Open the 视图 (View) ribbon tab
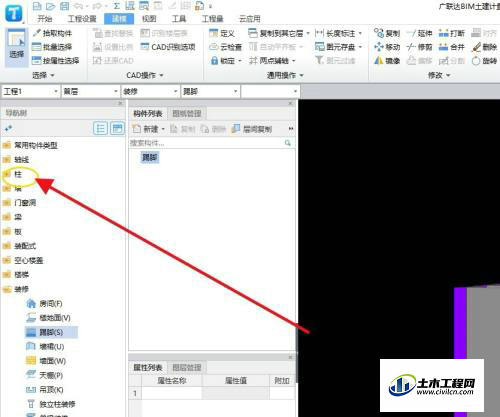The height and width of the screenshot is (417, 500). pos(149,19)
